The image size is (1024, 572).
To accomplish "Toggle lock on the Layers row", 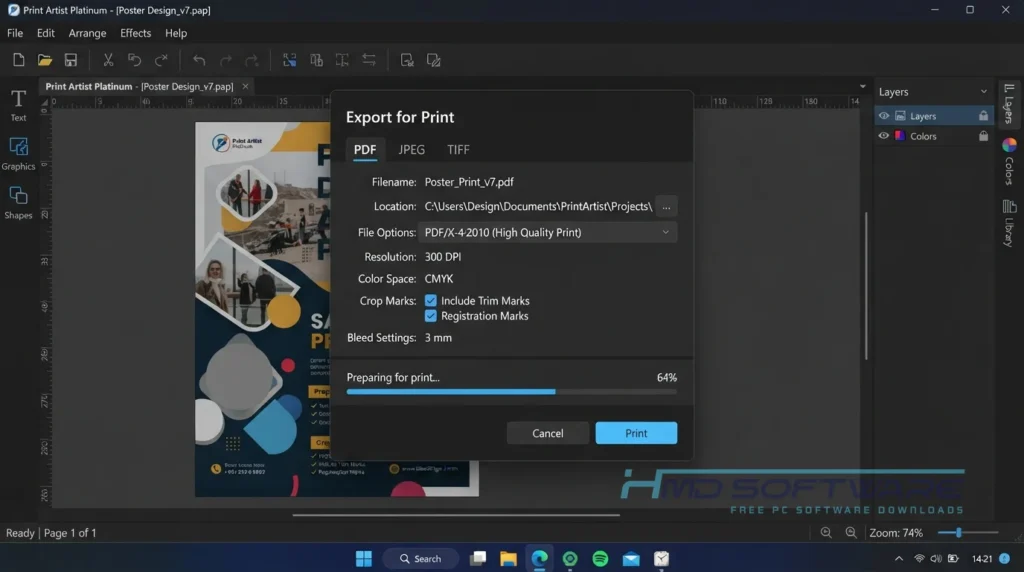I will tap(983, 116).
